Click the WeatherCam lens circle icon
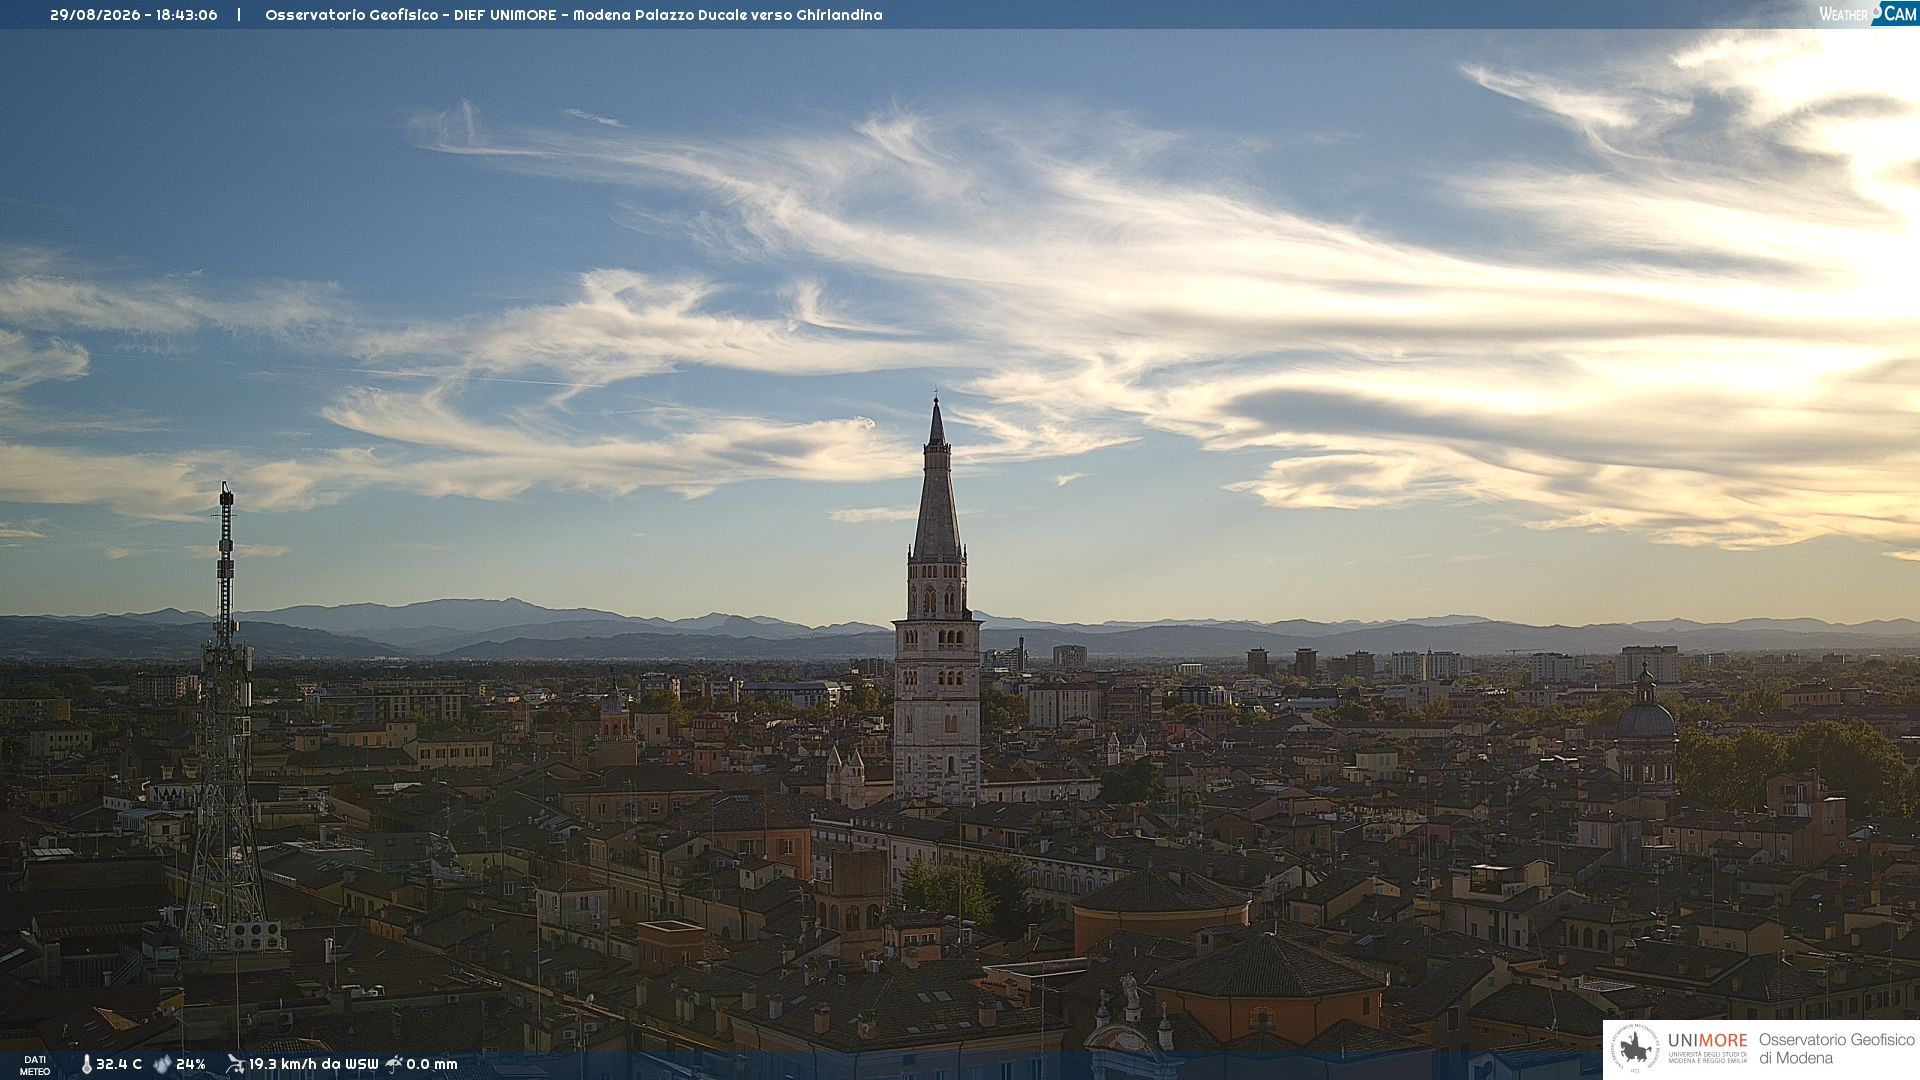This screenshot has width=1920, height=1080. coord(1876,12)
